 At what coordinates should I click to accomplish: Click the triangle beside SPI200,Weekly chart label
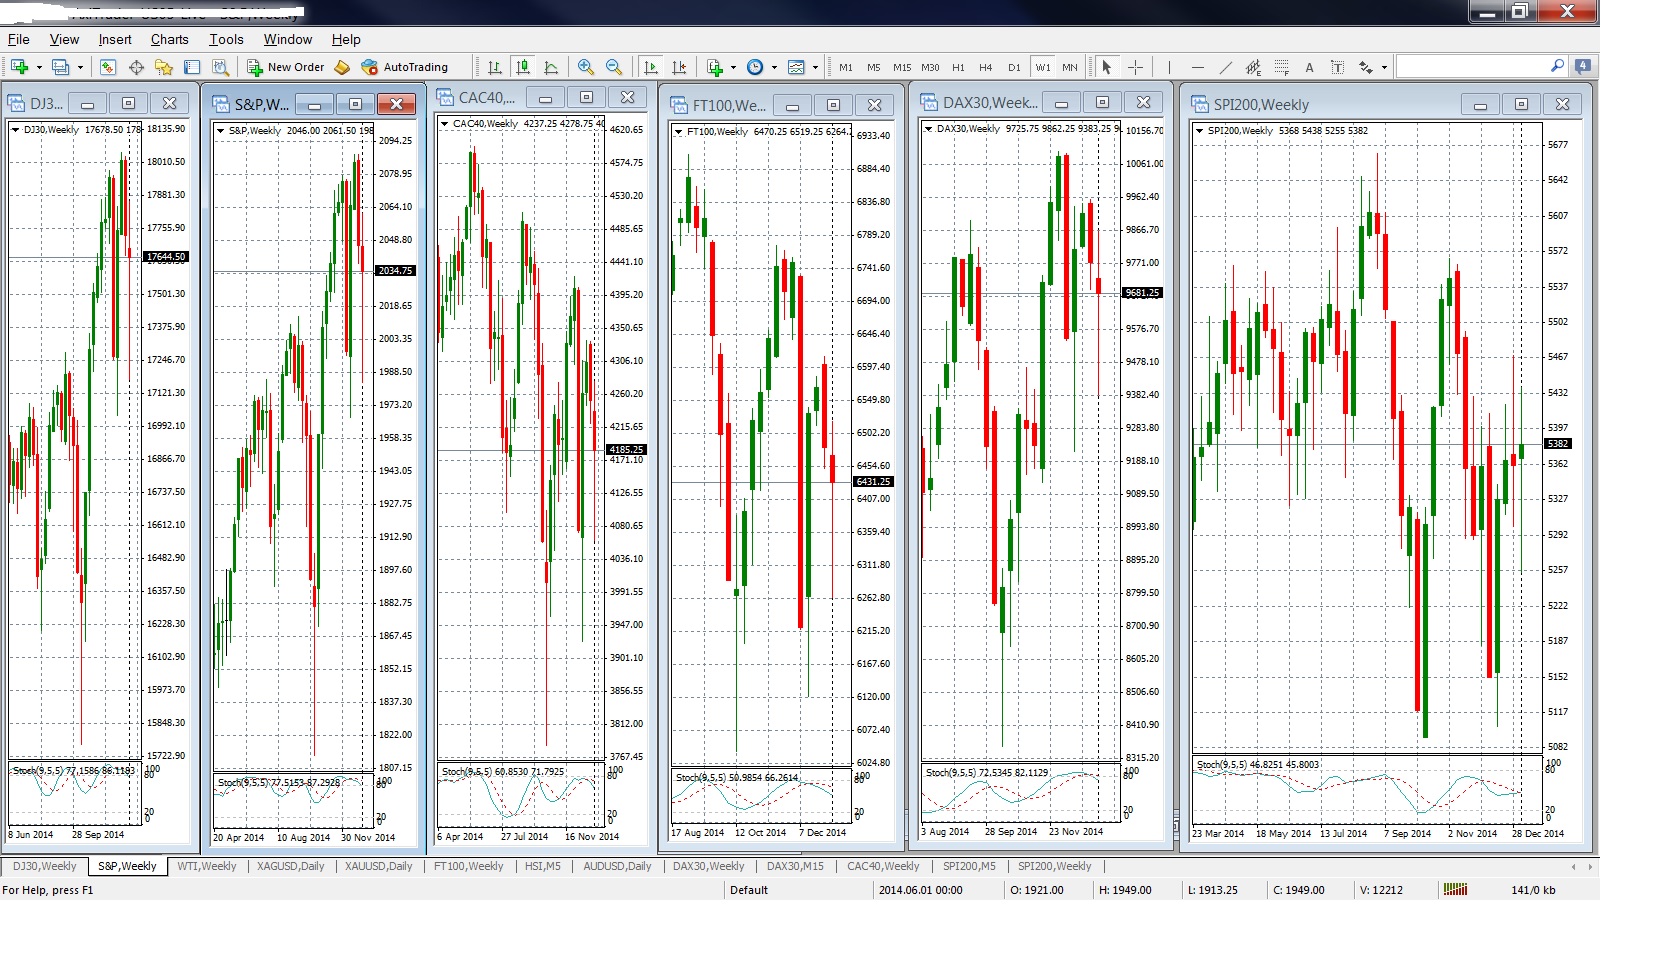pyautogui.click(x=1199, y=130)
